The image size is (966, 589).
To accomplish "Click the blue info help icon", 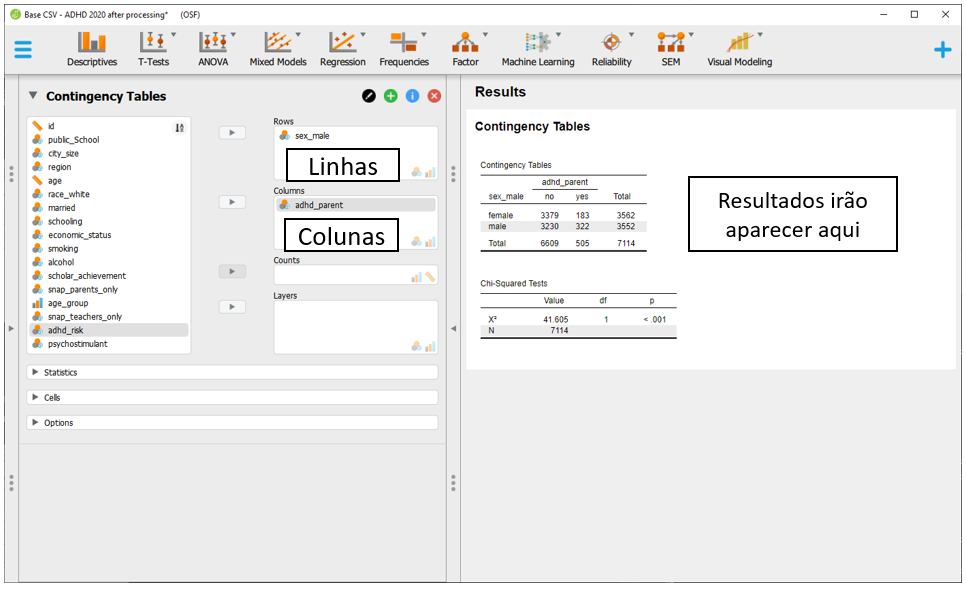I will point(412,96).
